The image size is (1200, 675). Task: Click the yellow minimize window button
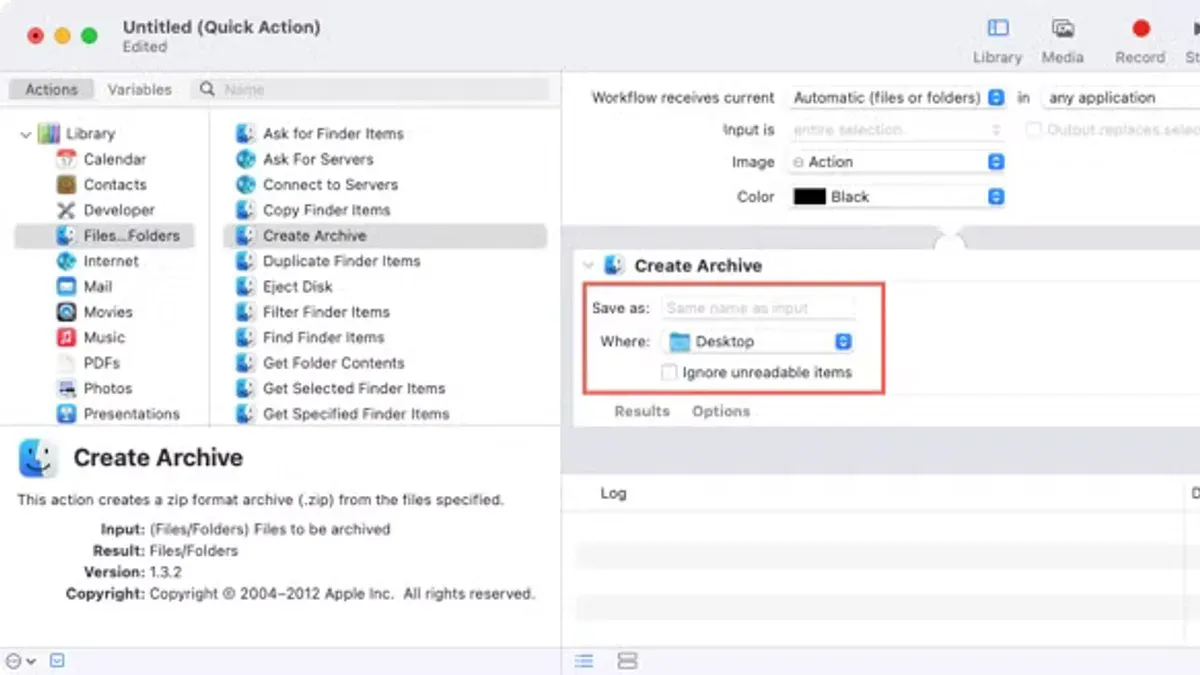point(62,36)
